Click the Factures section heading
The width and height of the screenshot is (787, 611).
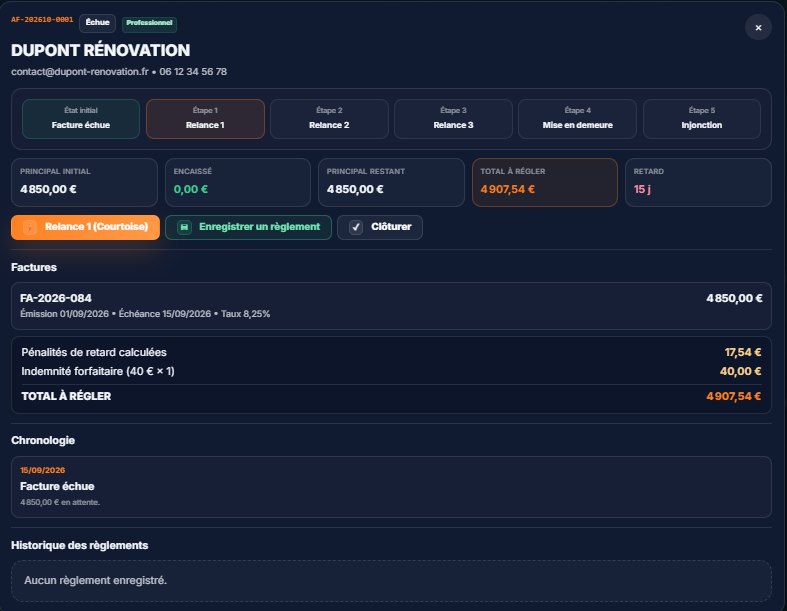34,268
